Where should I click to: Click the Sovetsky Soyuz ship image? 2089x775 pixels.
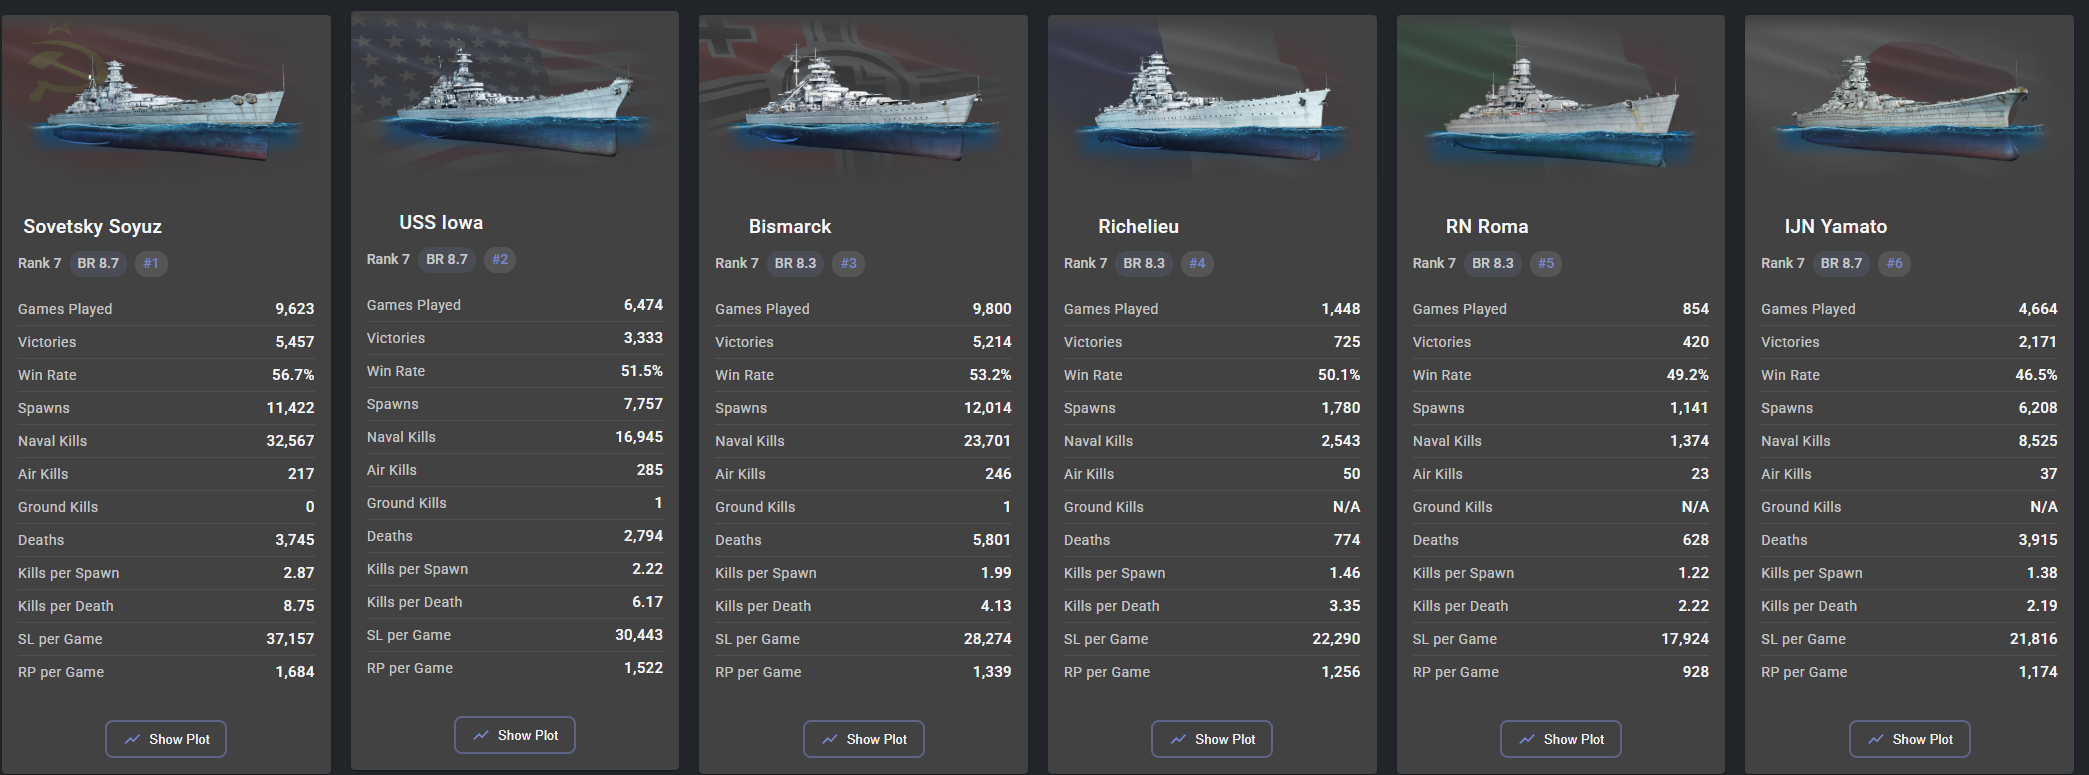click(166, 105)
